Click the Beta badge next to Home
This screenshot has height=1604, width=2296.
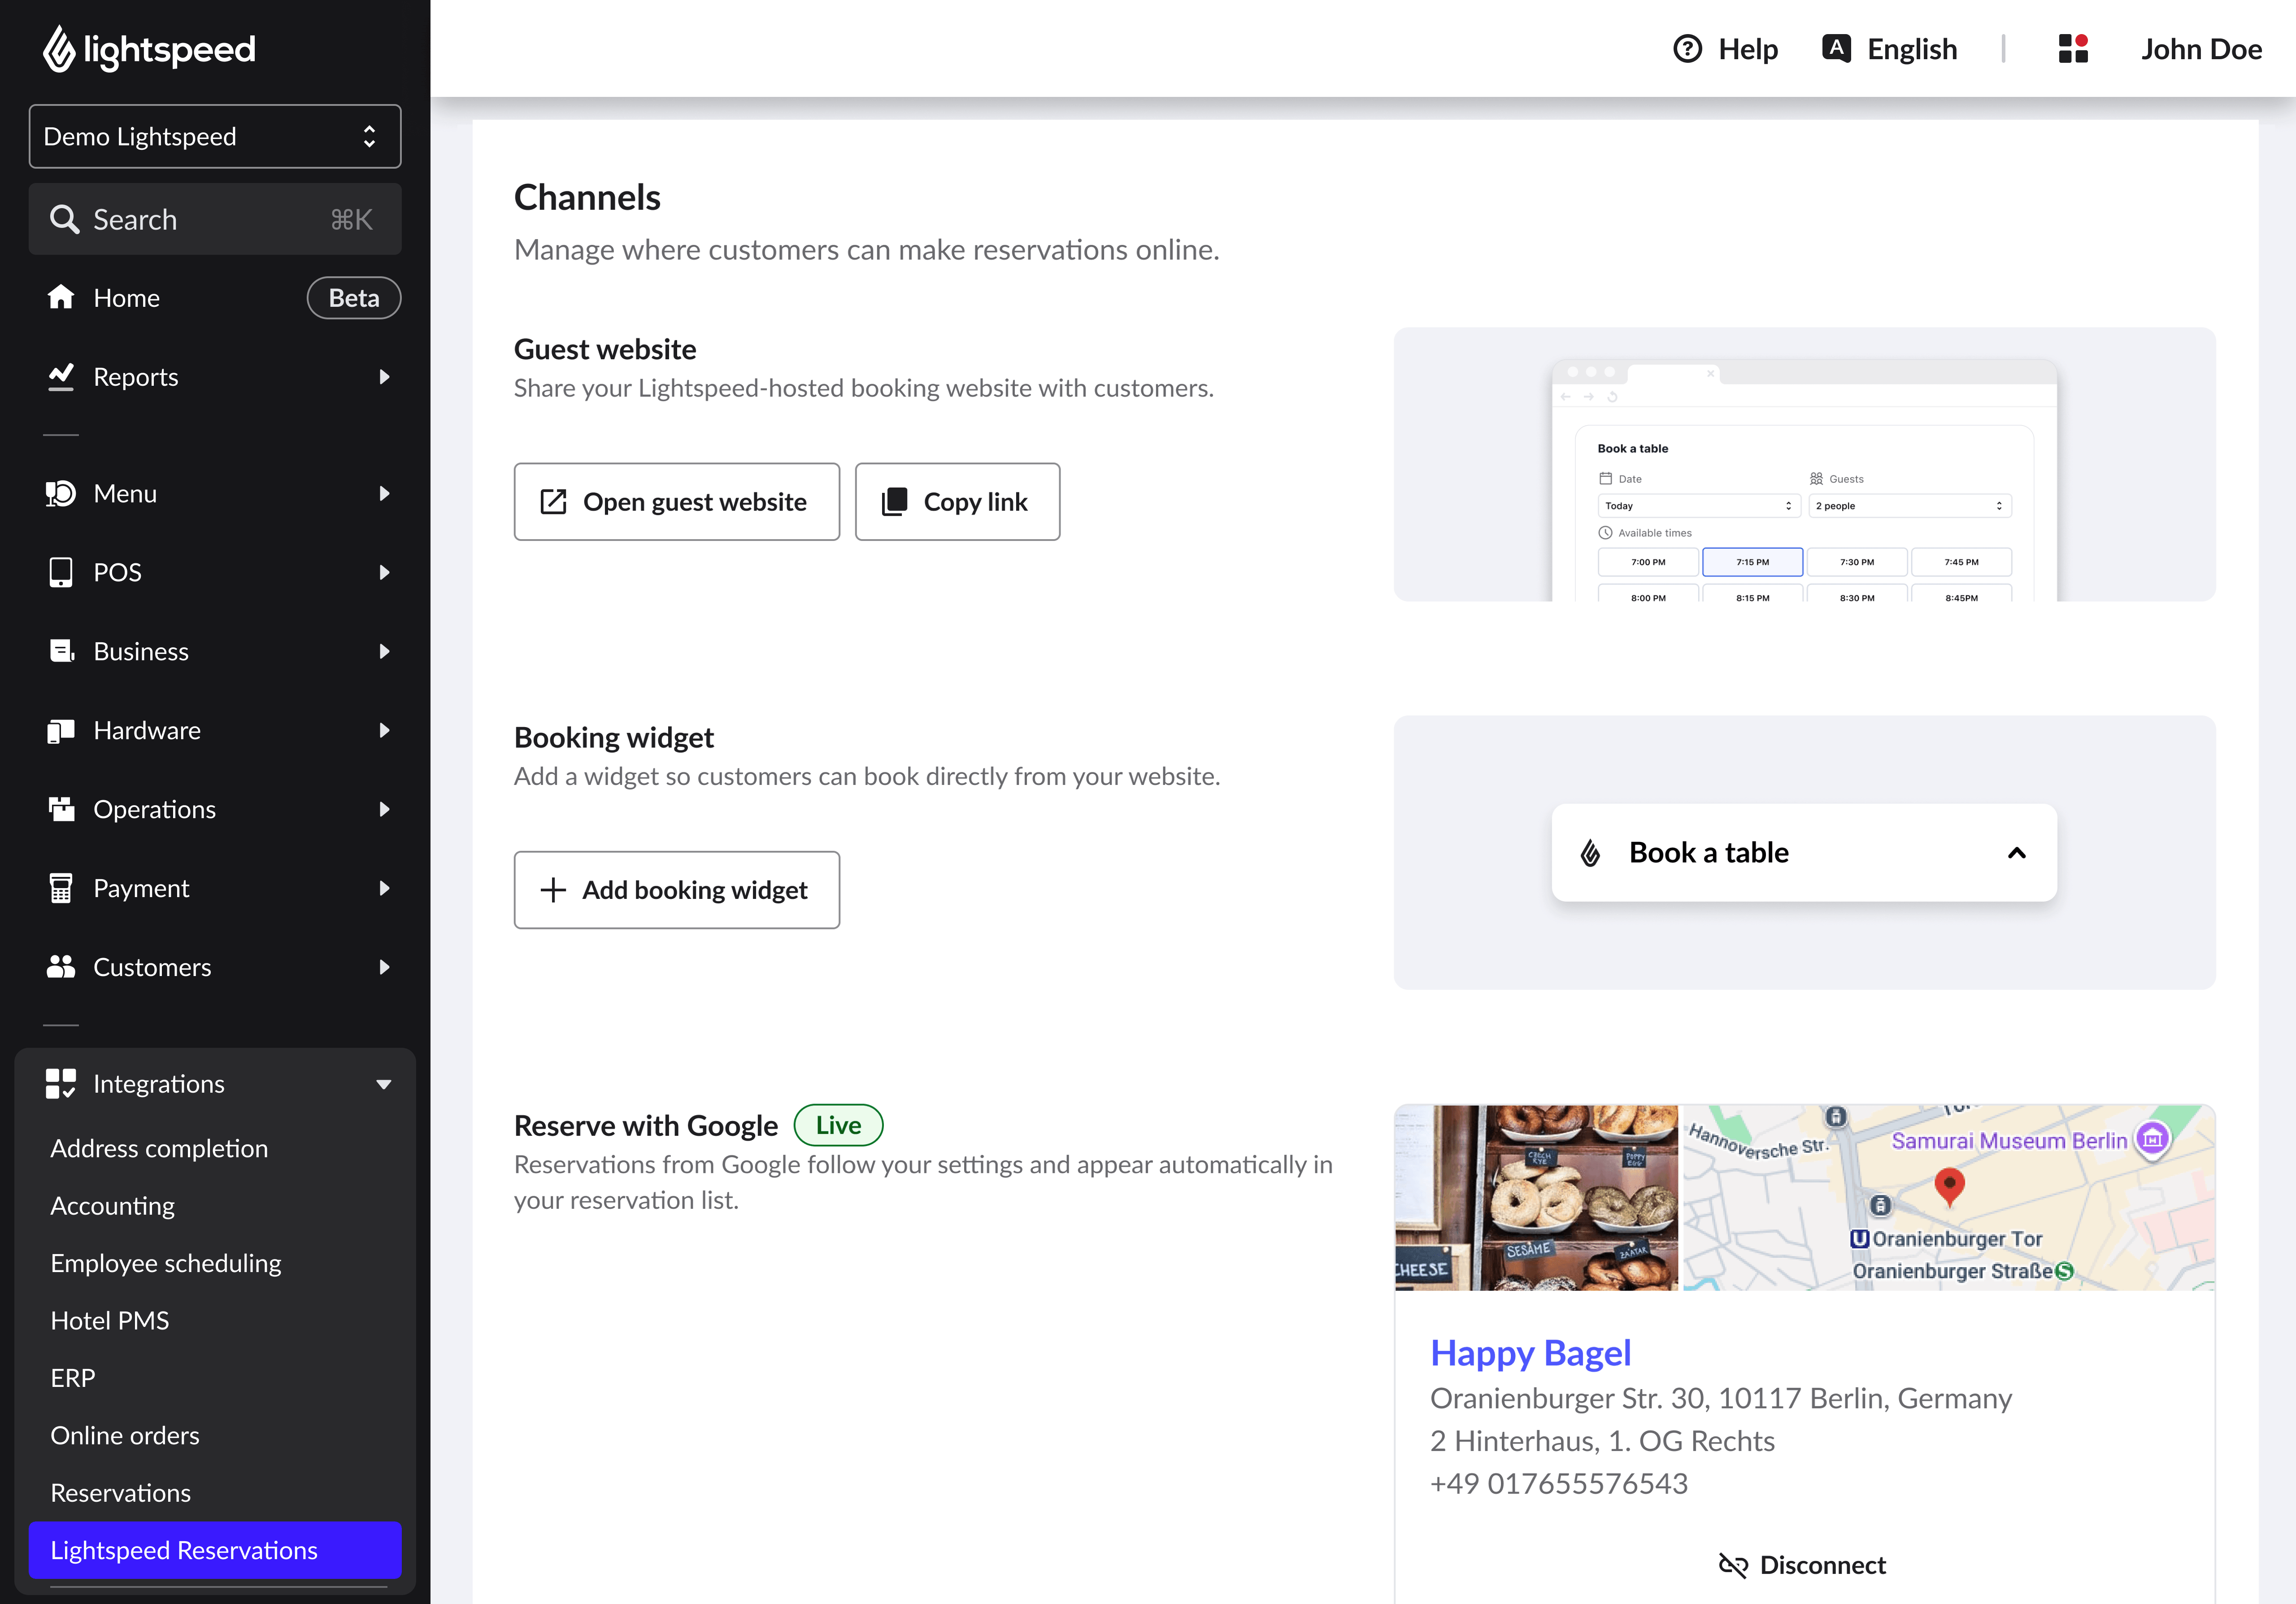click(x=354, y=298)
